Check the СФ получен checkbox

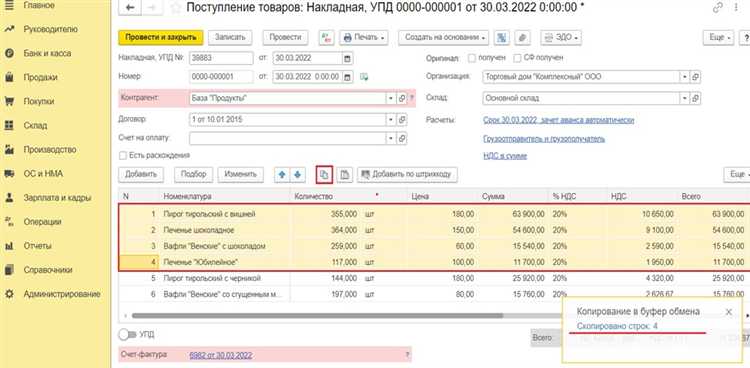pyautogui.click(x=517, y=58)
